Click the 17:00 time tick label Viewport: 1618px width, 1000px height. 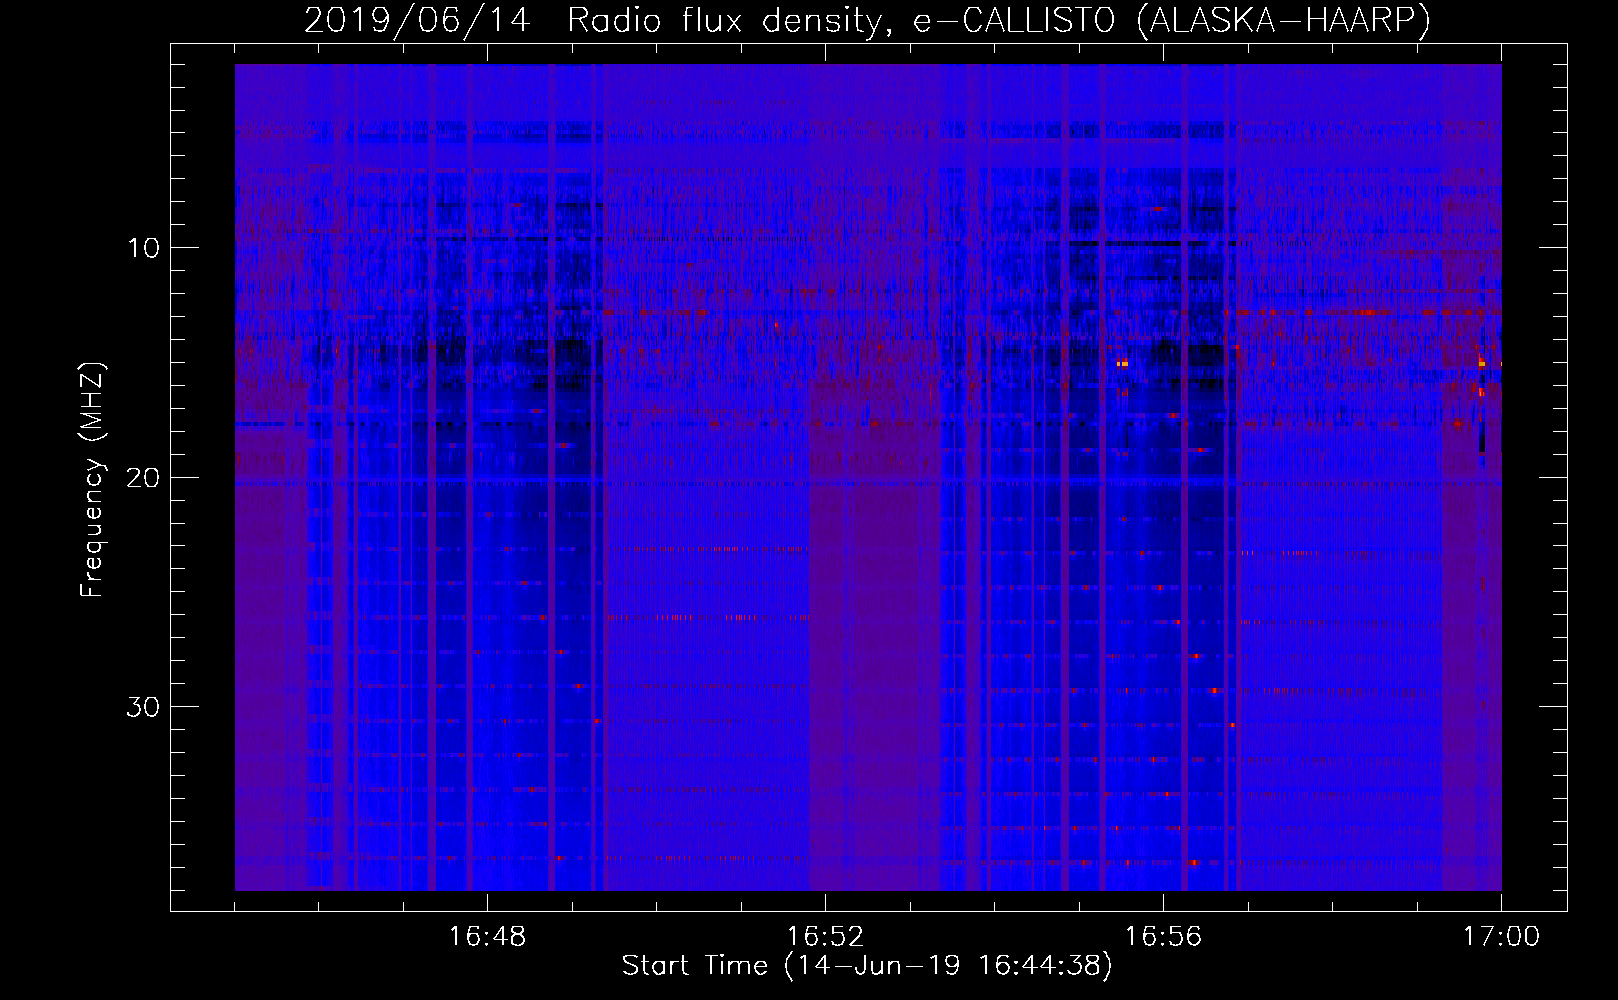pos(1501,937)
